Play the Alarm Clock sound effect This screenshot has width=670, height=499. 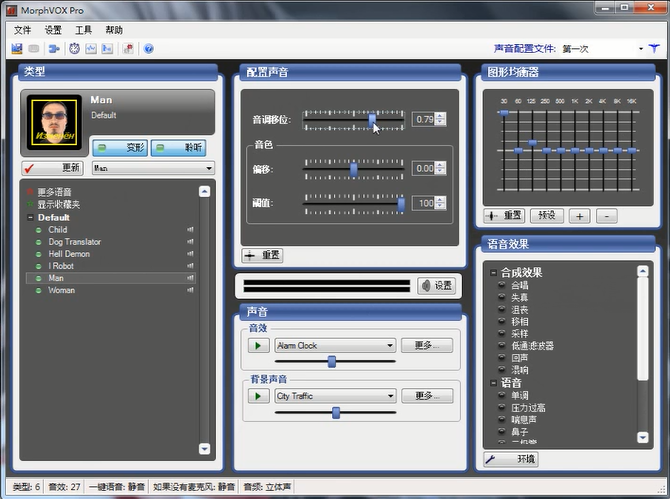point(259,345)
